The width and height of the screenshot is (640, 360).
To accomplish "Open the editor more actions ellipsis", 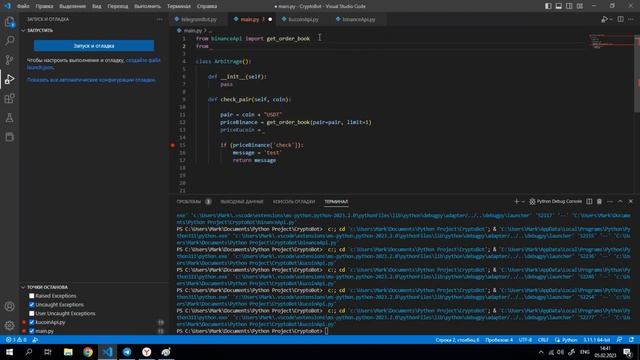I will [x=631, y=19].
